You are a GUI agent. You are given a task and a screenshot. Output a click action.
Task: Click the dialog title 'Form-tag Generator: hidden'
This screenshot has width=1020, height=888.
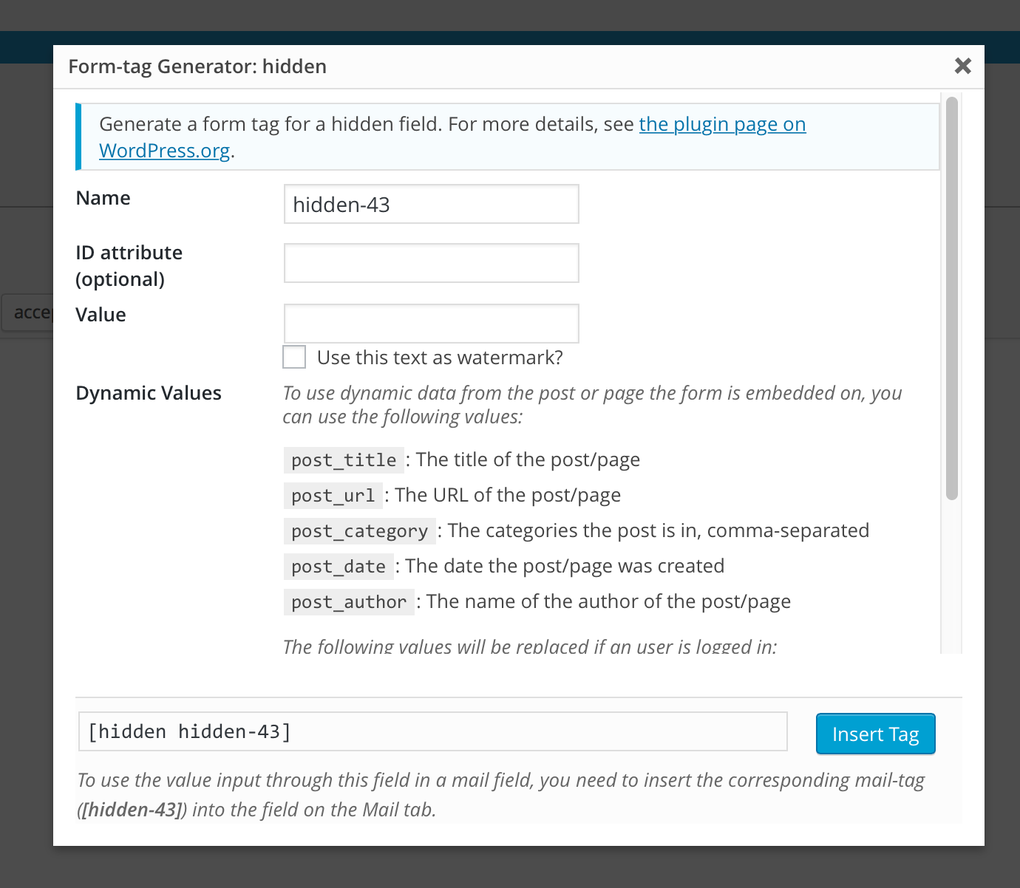pyautogui.click(x=197, y=66)
